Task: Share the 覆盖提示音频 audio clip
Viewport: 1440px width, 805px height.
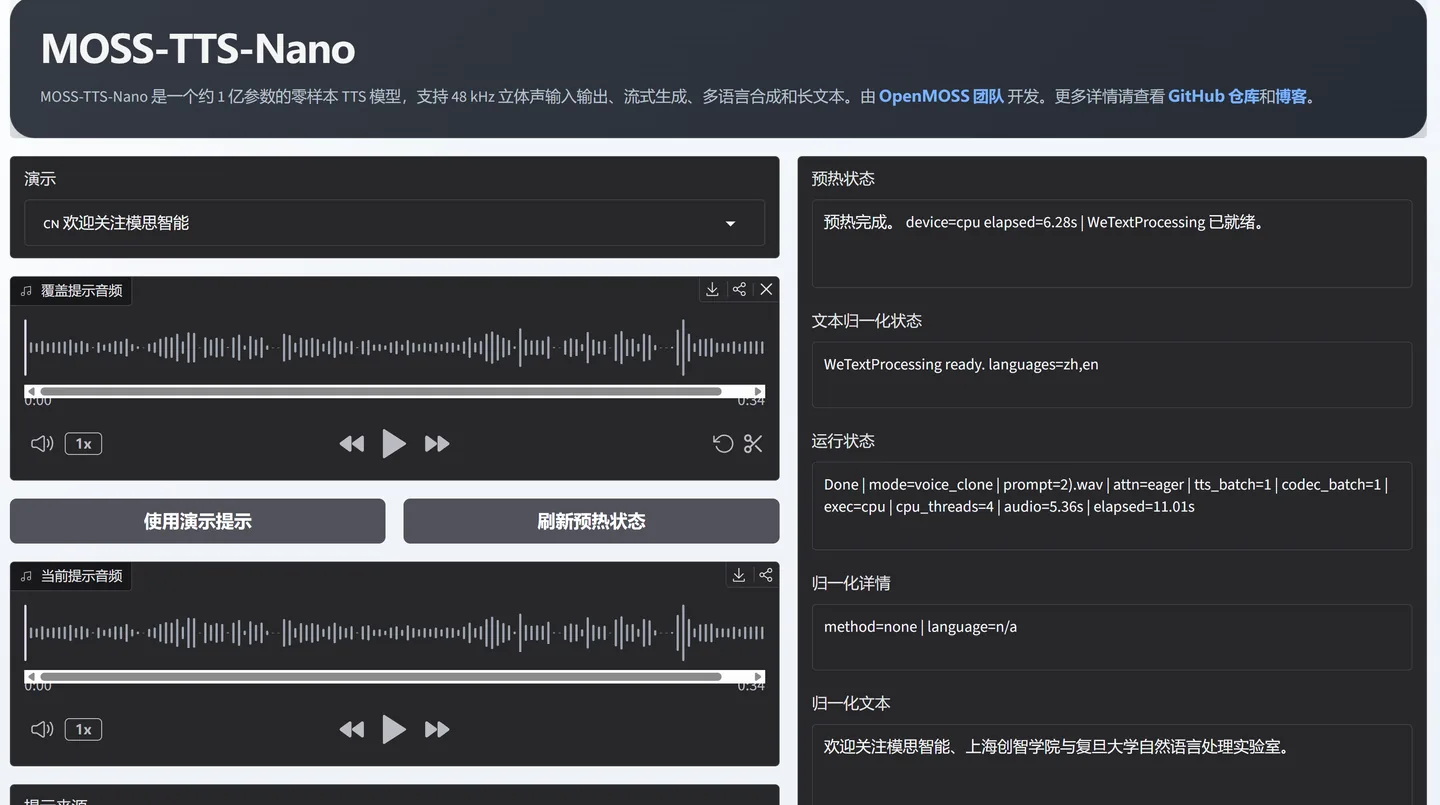Action: [x=739, y=289]
